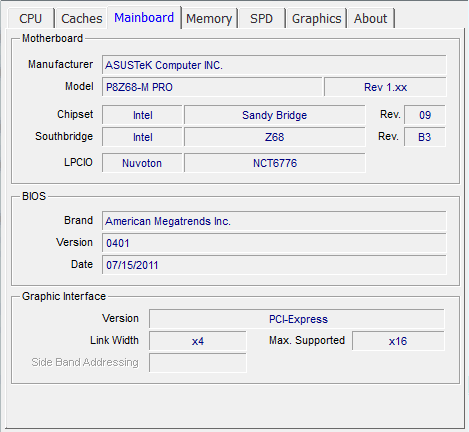Go to the Memory tab
The height and width of the screenshot is (432, 469).
[209, 19]
